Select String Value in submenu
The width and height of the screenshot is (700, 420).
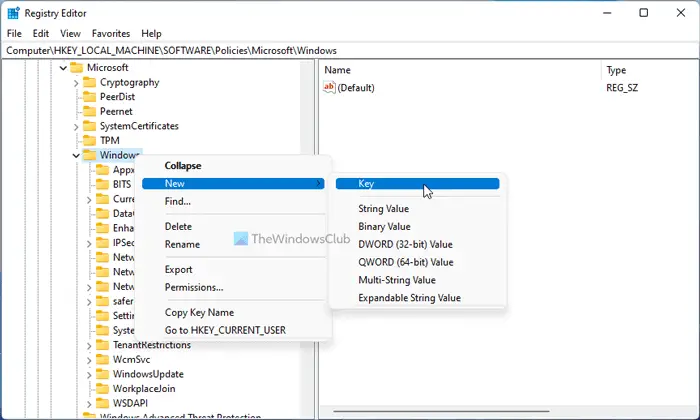(417, 208)
